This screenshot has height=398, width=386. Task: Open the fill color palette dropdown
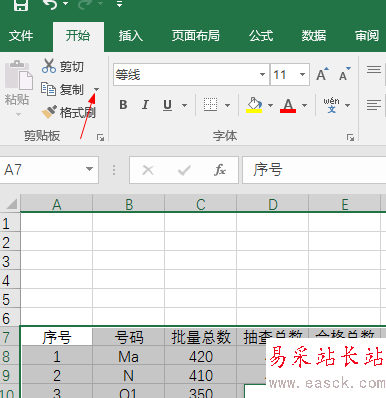270,105
